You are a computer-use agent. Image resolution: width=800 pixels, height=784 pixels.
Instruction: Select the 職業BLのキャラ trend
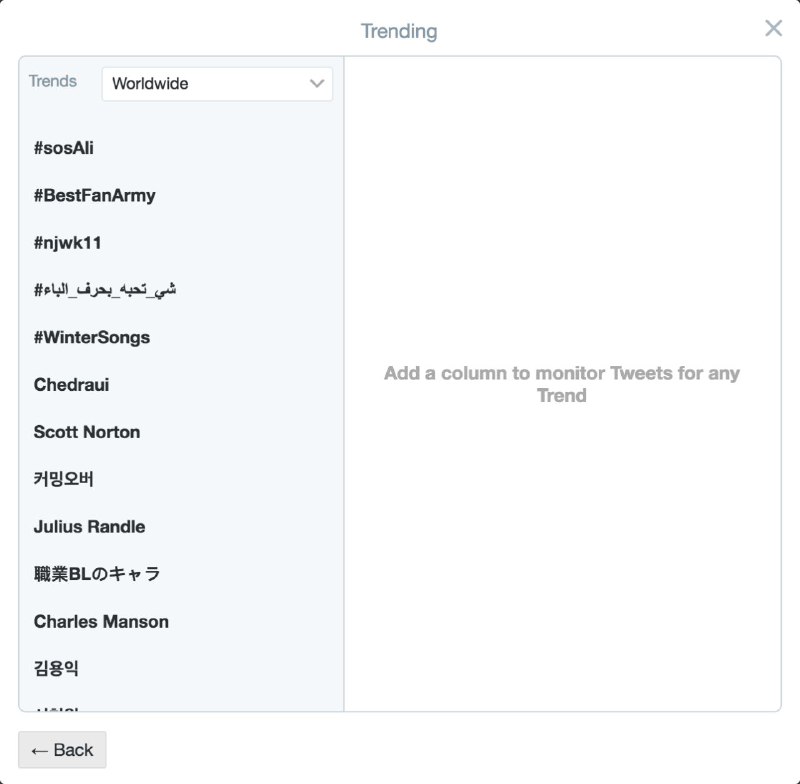(x=97, y=574)
